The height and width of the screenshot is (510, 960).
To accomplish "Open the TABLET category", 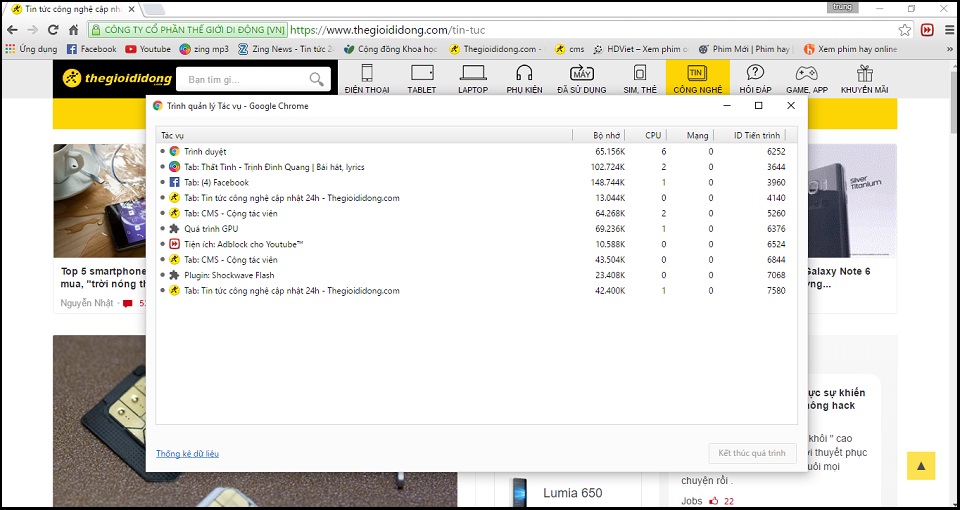I will pos(422,79).
